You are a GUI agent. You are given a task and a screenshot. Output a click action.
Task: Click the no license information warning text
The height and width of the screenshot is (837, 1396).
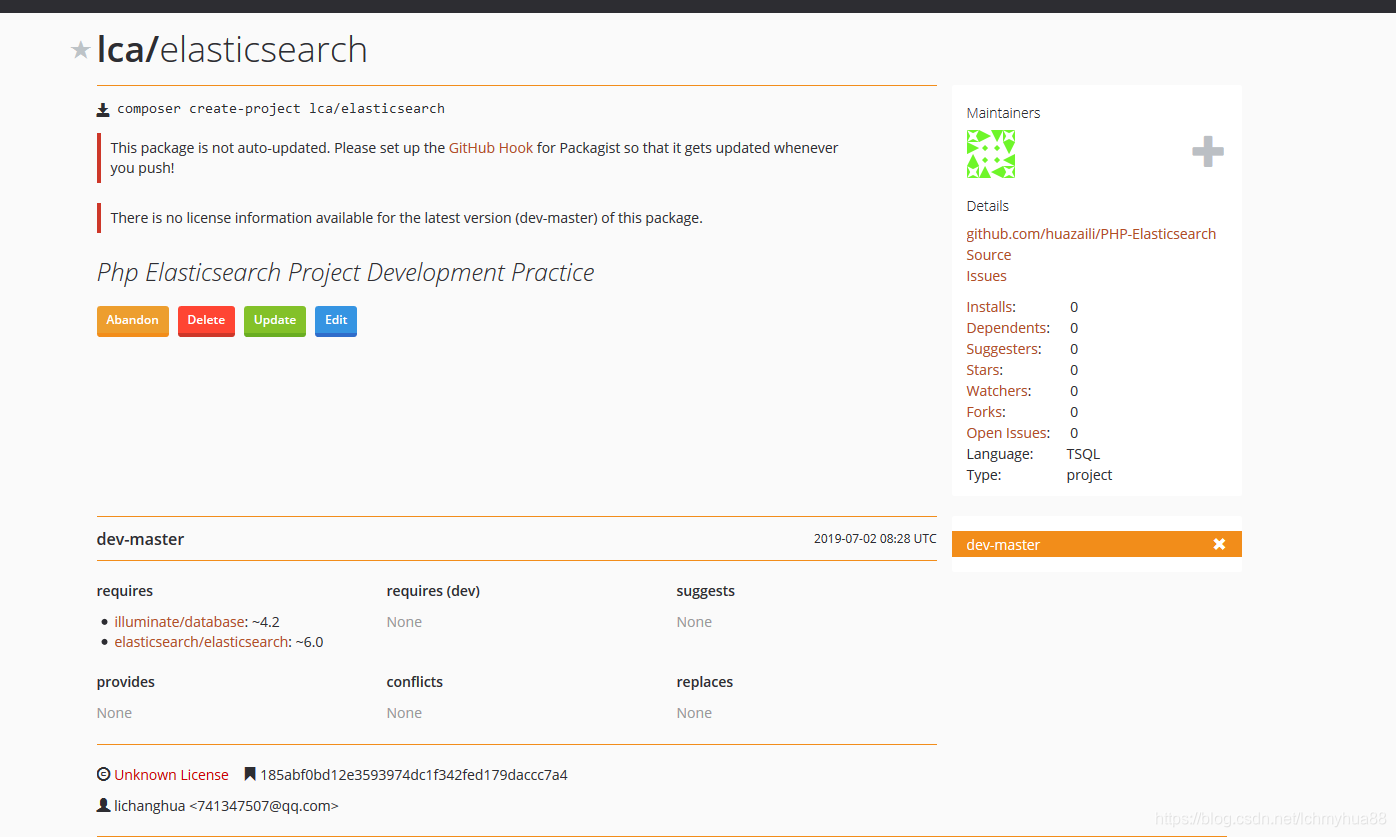click(x=406, y=218)
